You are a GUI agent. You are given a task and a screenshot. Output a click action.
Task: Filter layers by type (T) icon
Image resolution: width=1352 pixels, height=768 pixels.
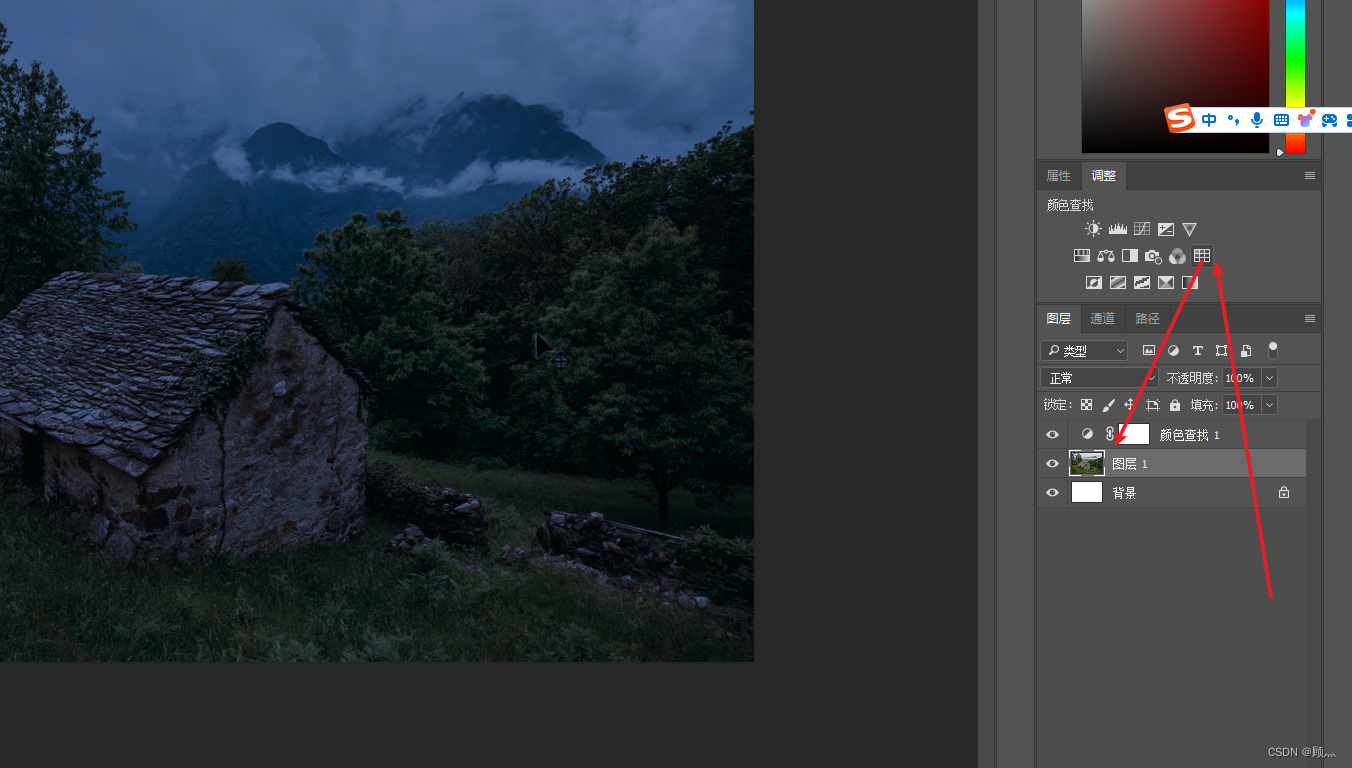(1197, 351)
